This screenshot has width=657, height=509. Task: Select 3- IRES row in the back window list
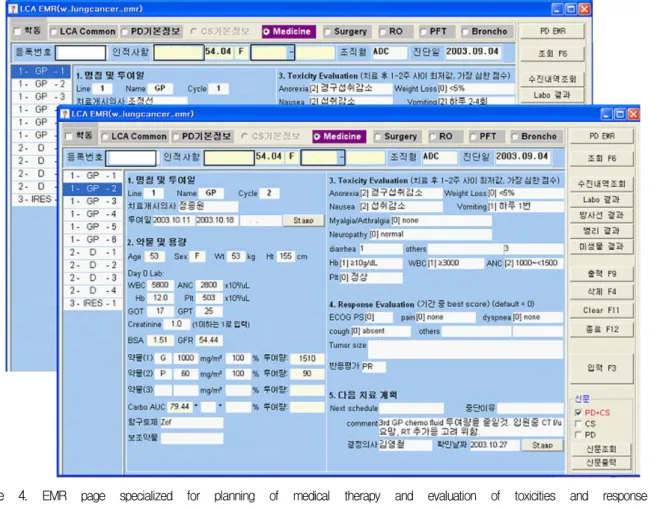[34, 199]
